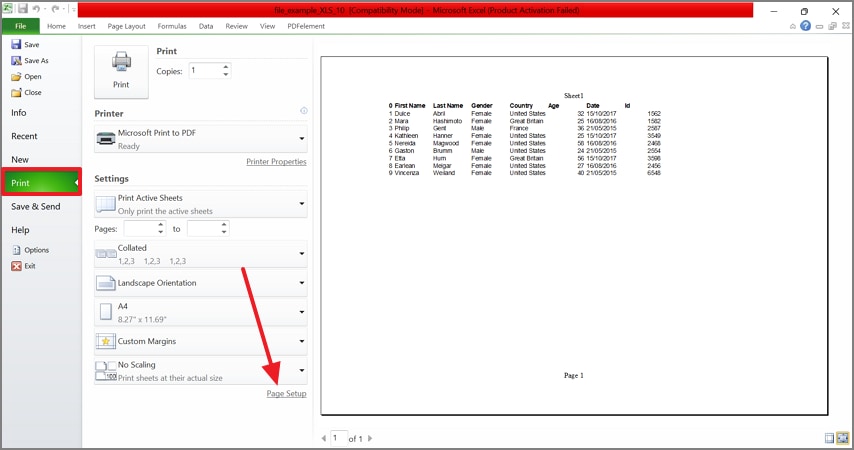This screenshot has height=450, width=854.
Task: Open Printer Properties link
Action: click(x=276, y=162)
